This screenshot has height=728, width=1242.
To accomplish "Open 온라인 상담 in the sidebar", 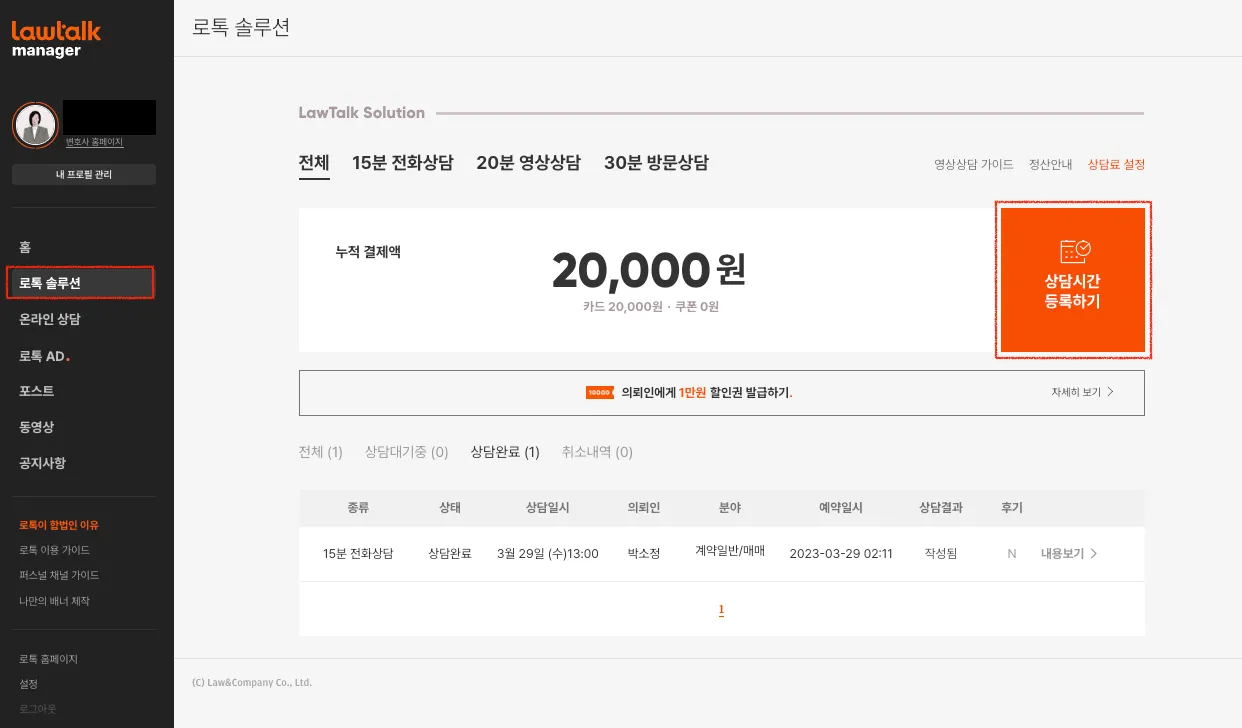I will click(49, 319).
